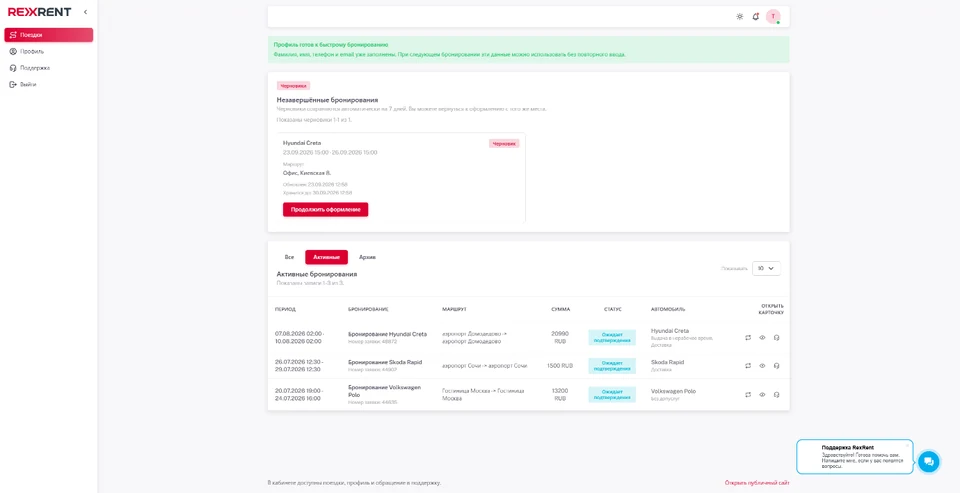Click route аэропорт Сочи -> аэропорт Сочи
960x493 pixels.
tap(484, 366)
